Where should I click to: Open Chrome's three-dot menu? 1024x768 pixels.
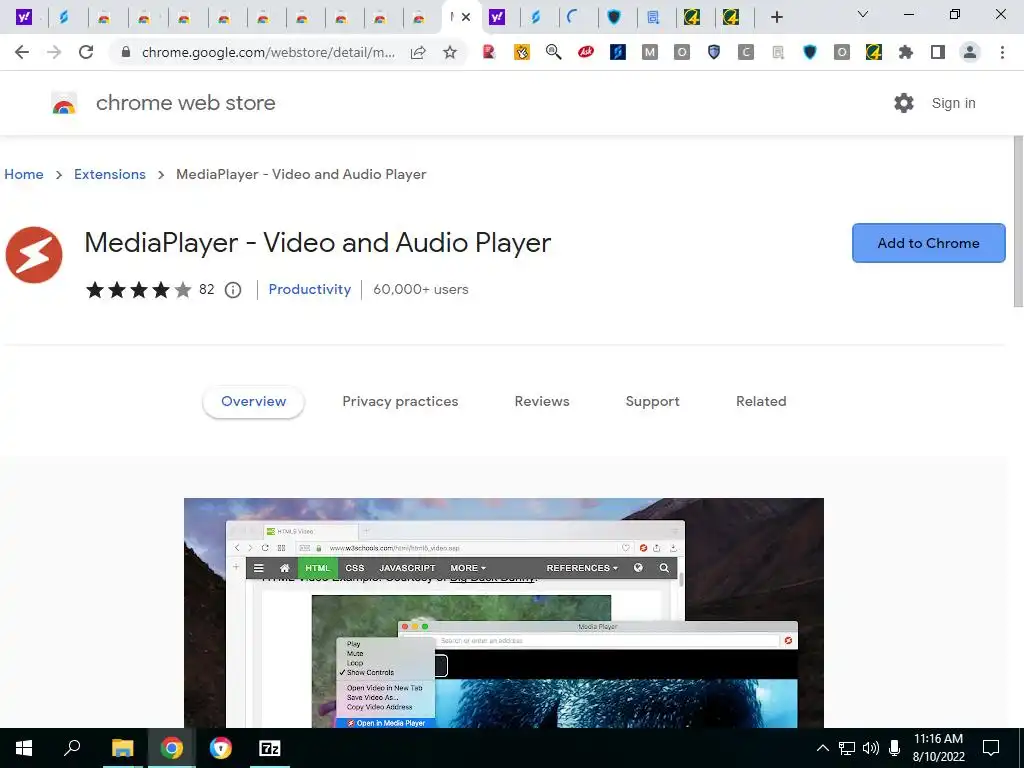tap(1002, 52)
